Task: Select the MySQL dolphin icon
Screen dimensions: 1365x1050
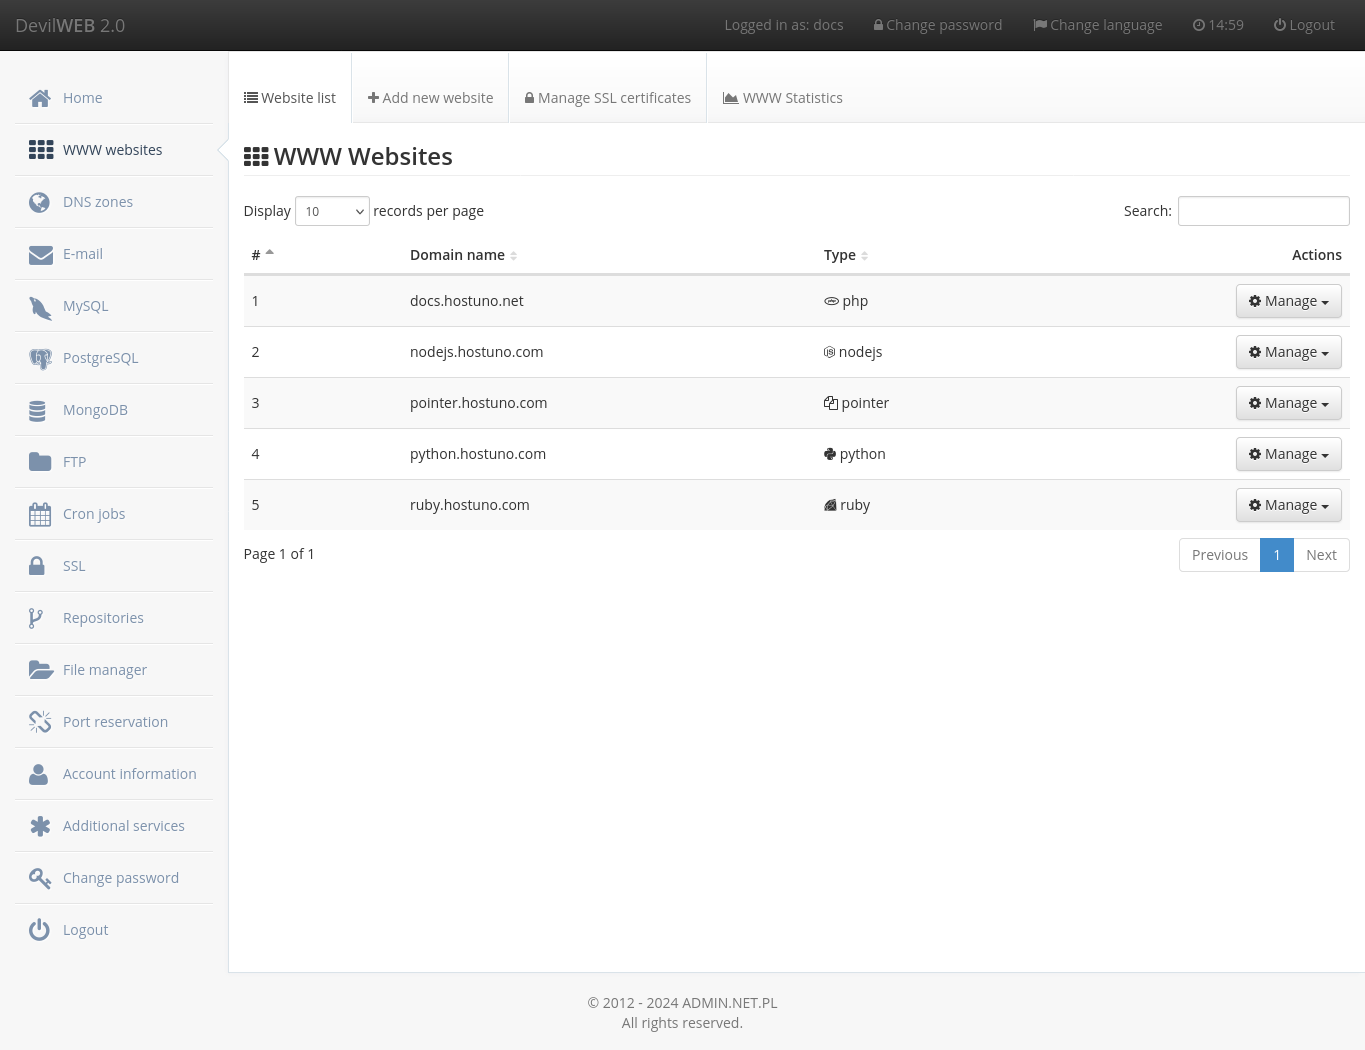Action: pyautogui.click(x=40, y=305)
